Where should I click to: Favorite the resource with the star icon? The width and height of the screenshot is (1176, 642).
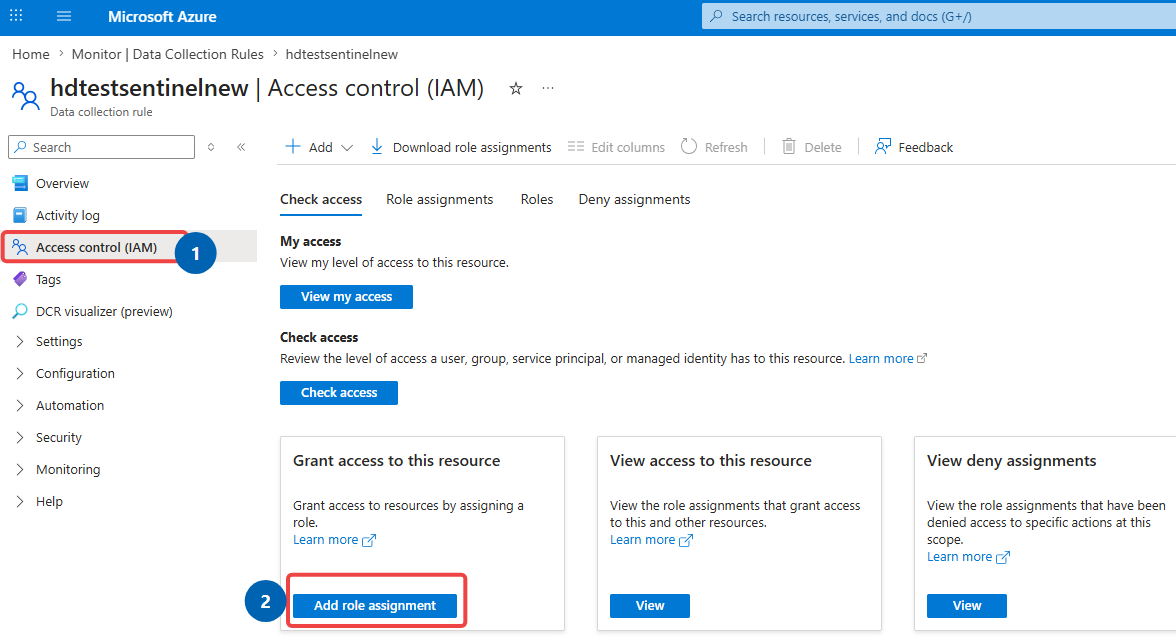[x=516, y=88]
